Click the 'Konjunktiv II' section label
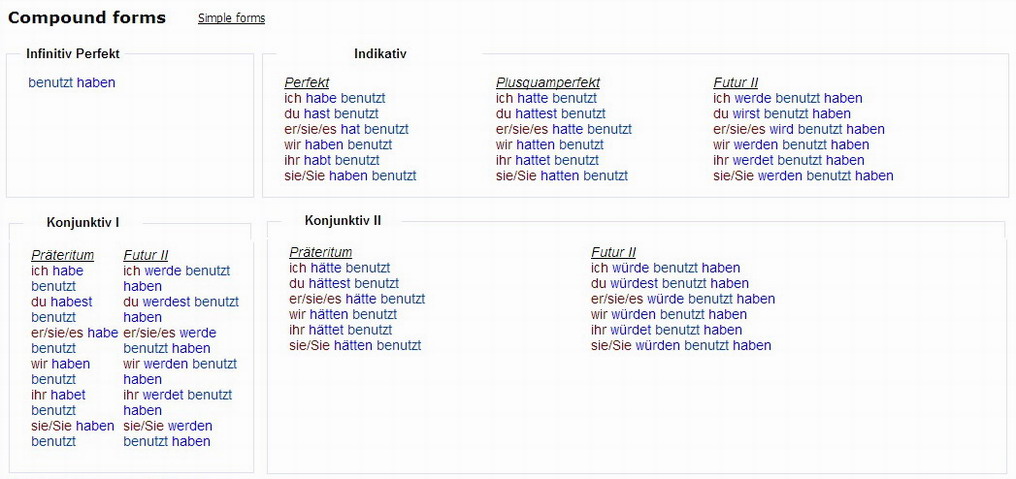 pyautogui.click(x=342, y=221)
